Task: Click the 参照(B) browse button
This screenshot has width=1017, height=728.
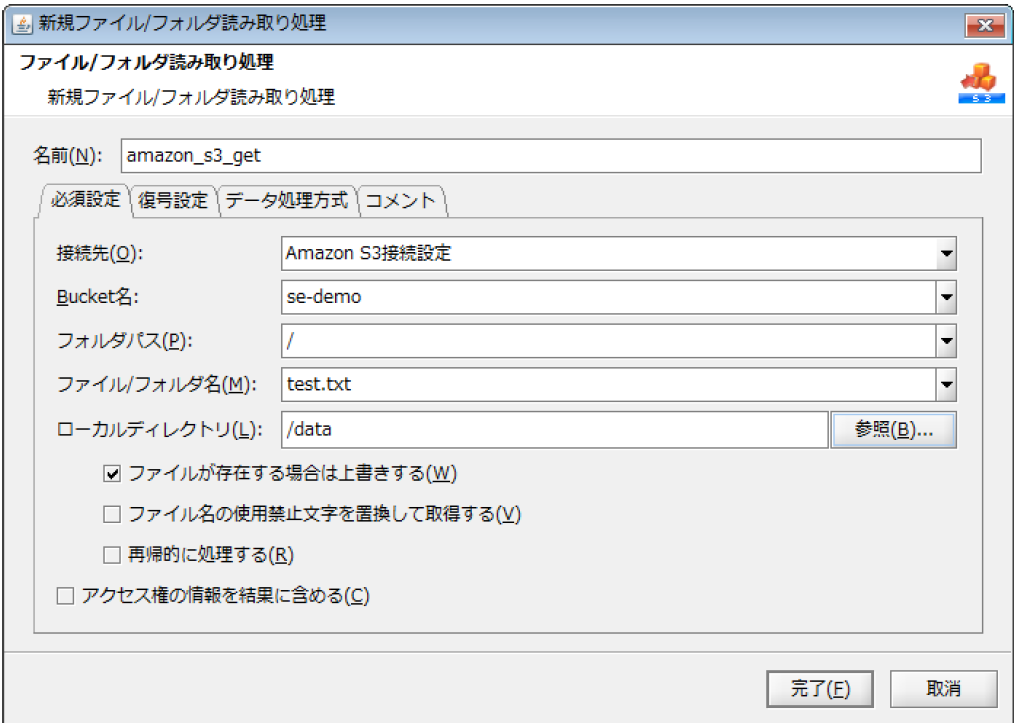Action: (893, 429)
